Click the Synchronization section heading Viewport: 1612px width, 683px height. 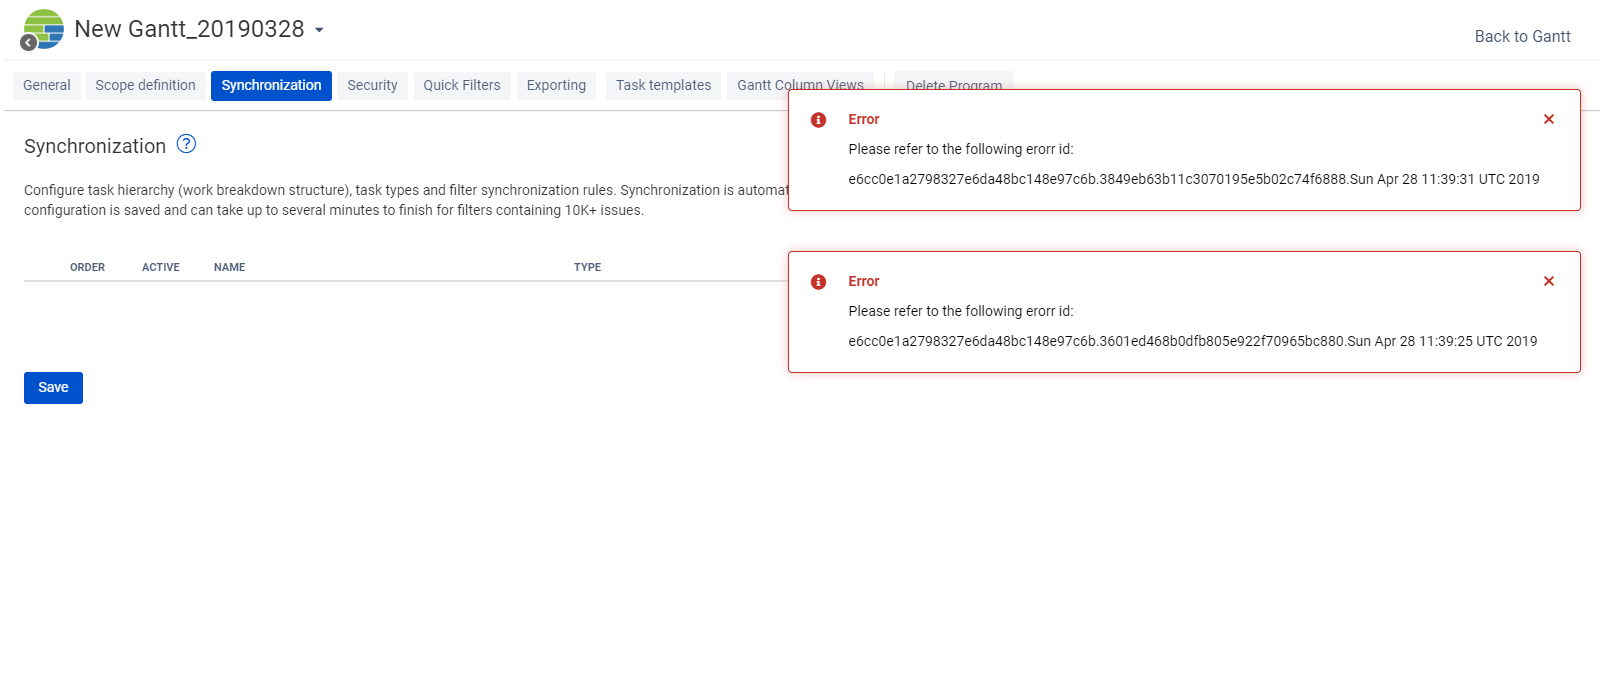coord(95,147)
